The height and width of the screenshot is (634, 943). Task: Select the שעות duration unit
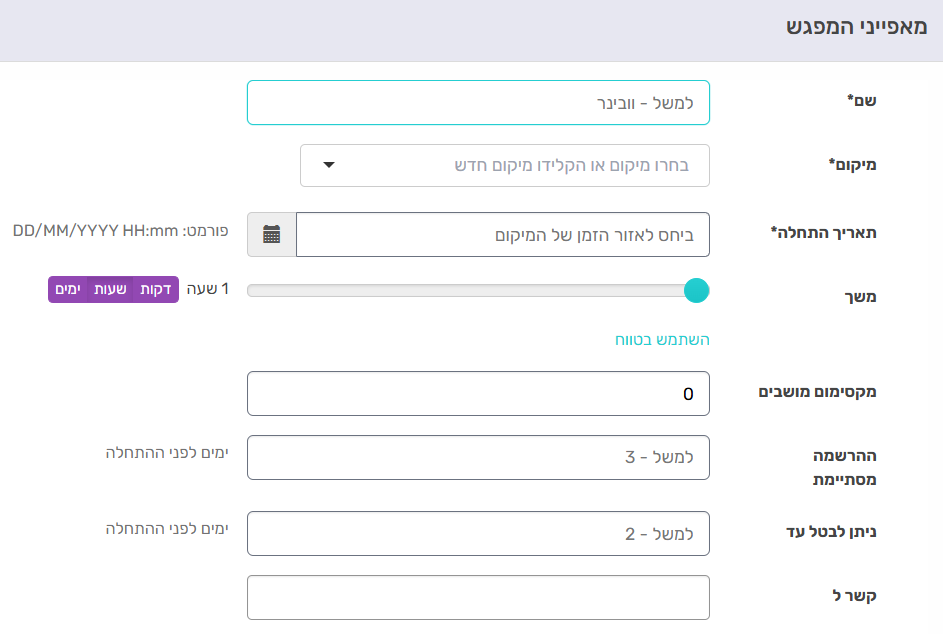(110, 289)
